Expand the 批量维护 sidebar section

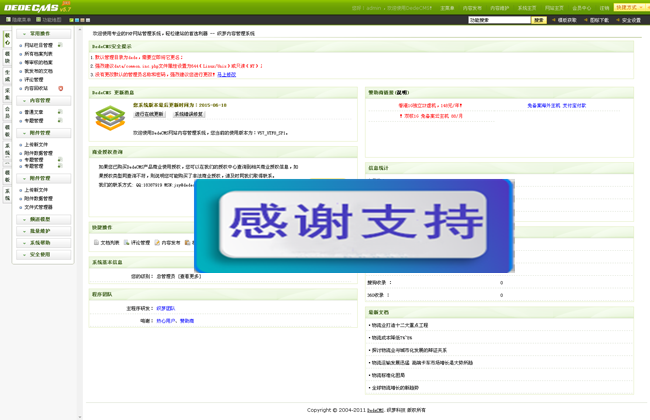pyautogui.click(x=44, y=231)
